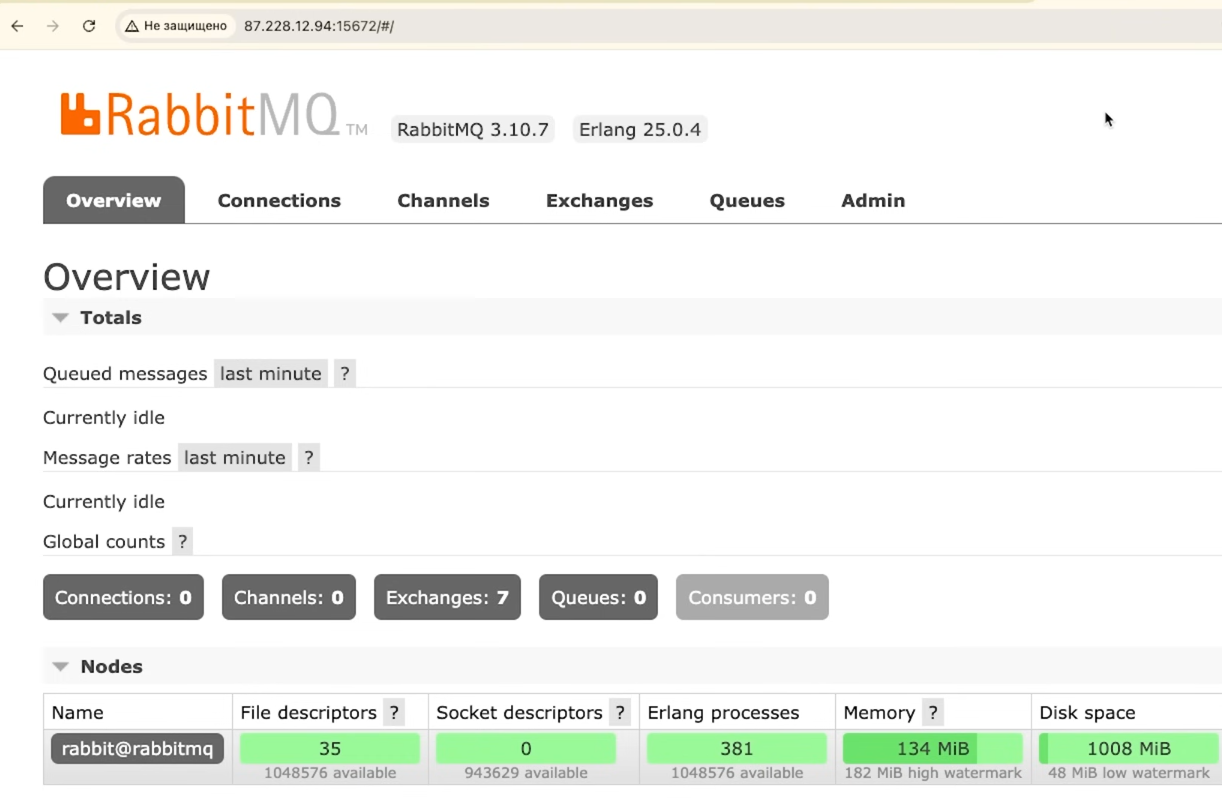Click the 943629 available text
Image resolution: width=1222 pixels, height=802 pixels.
click(526, 773)
